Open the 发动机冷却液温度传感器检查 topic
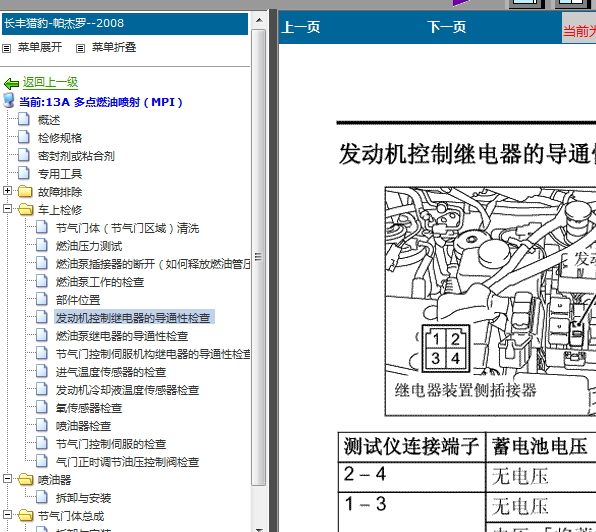 127,390
